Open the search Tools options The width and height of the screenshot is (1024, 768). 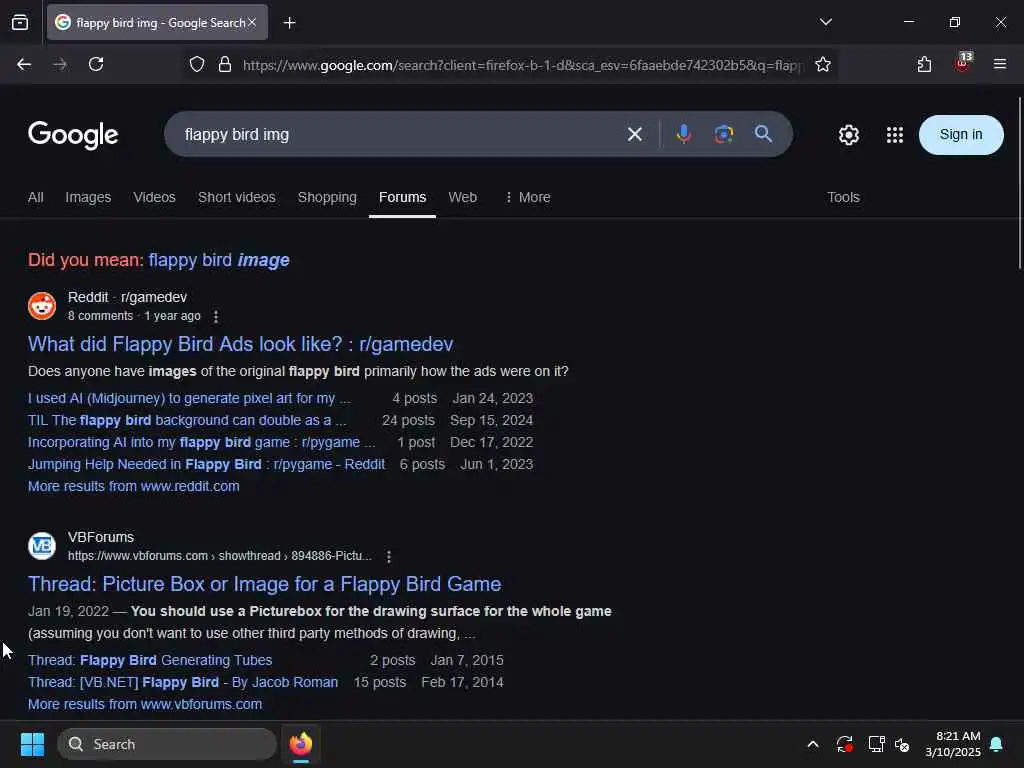pos(843,197)
